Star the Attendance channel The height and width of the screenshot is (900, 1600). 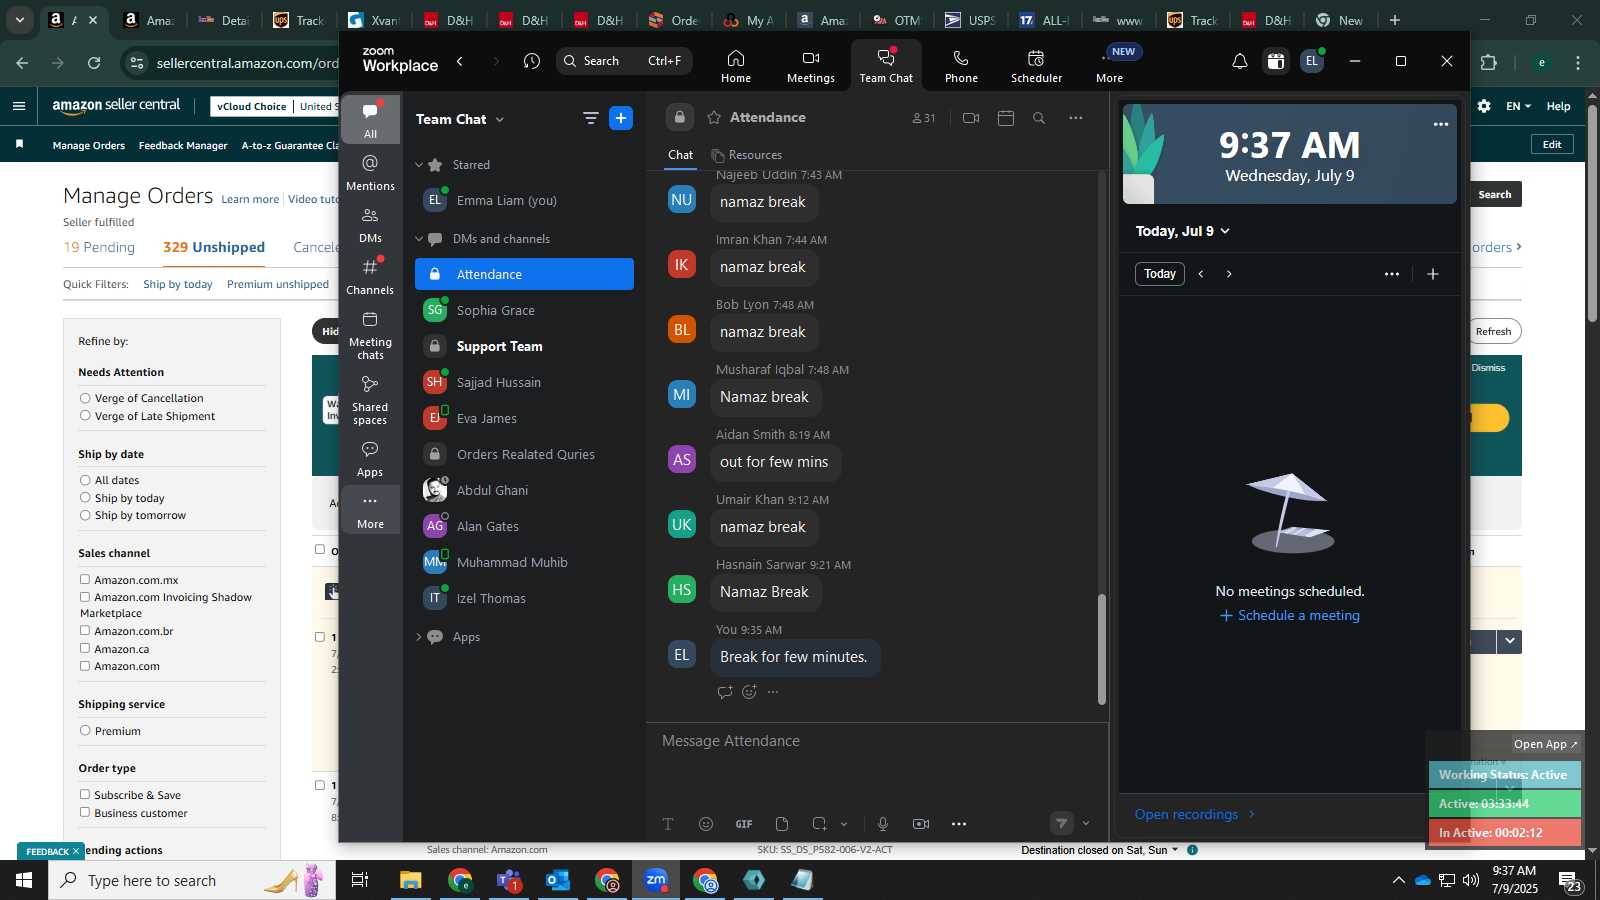point(714,118)
